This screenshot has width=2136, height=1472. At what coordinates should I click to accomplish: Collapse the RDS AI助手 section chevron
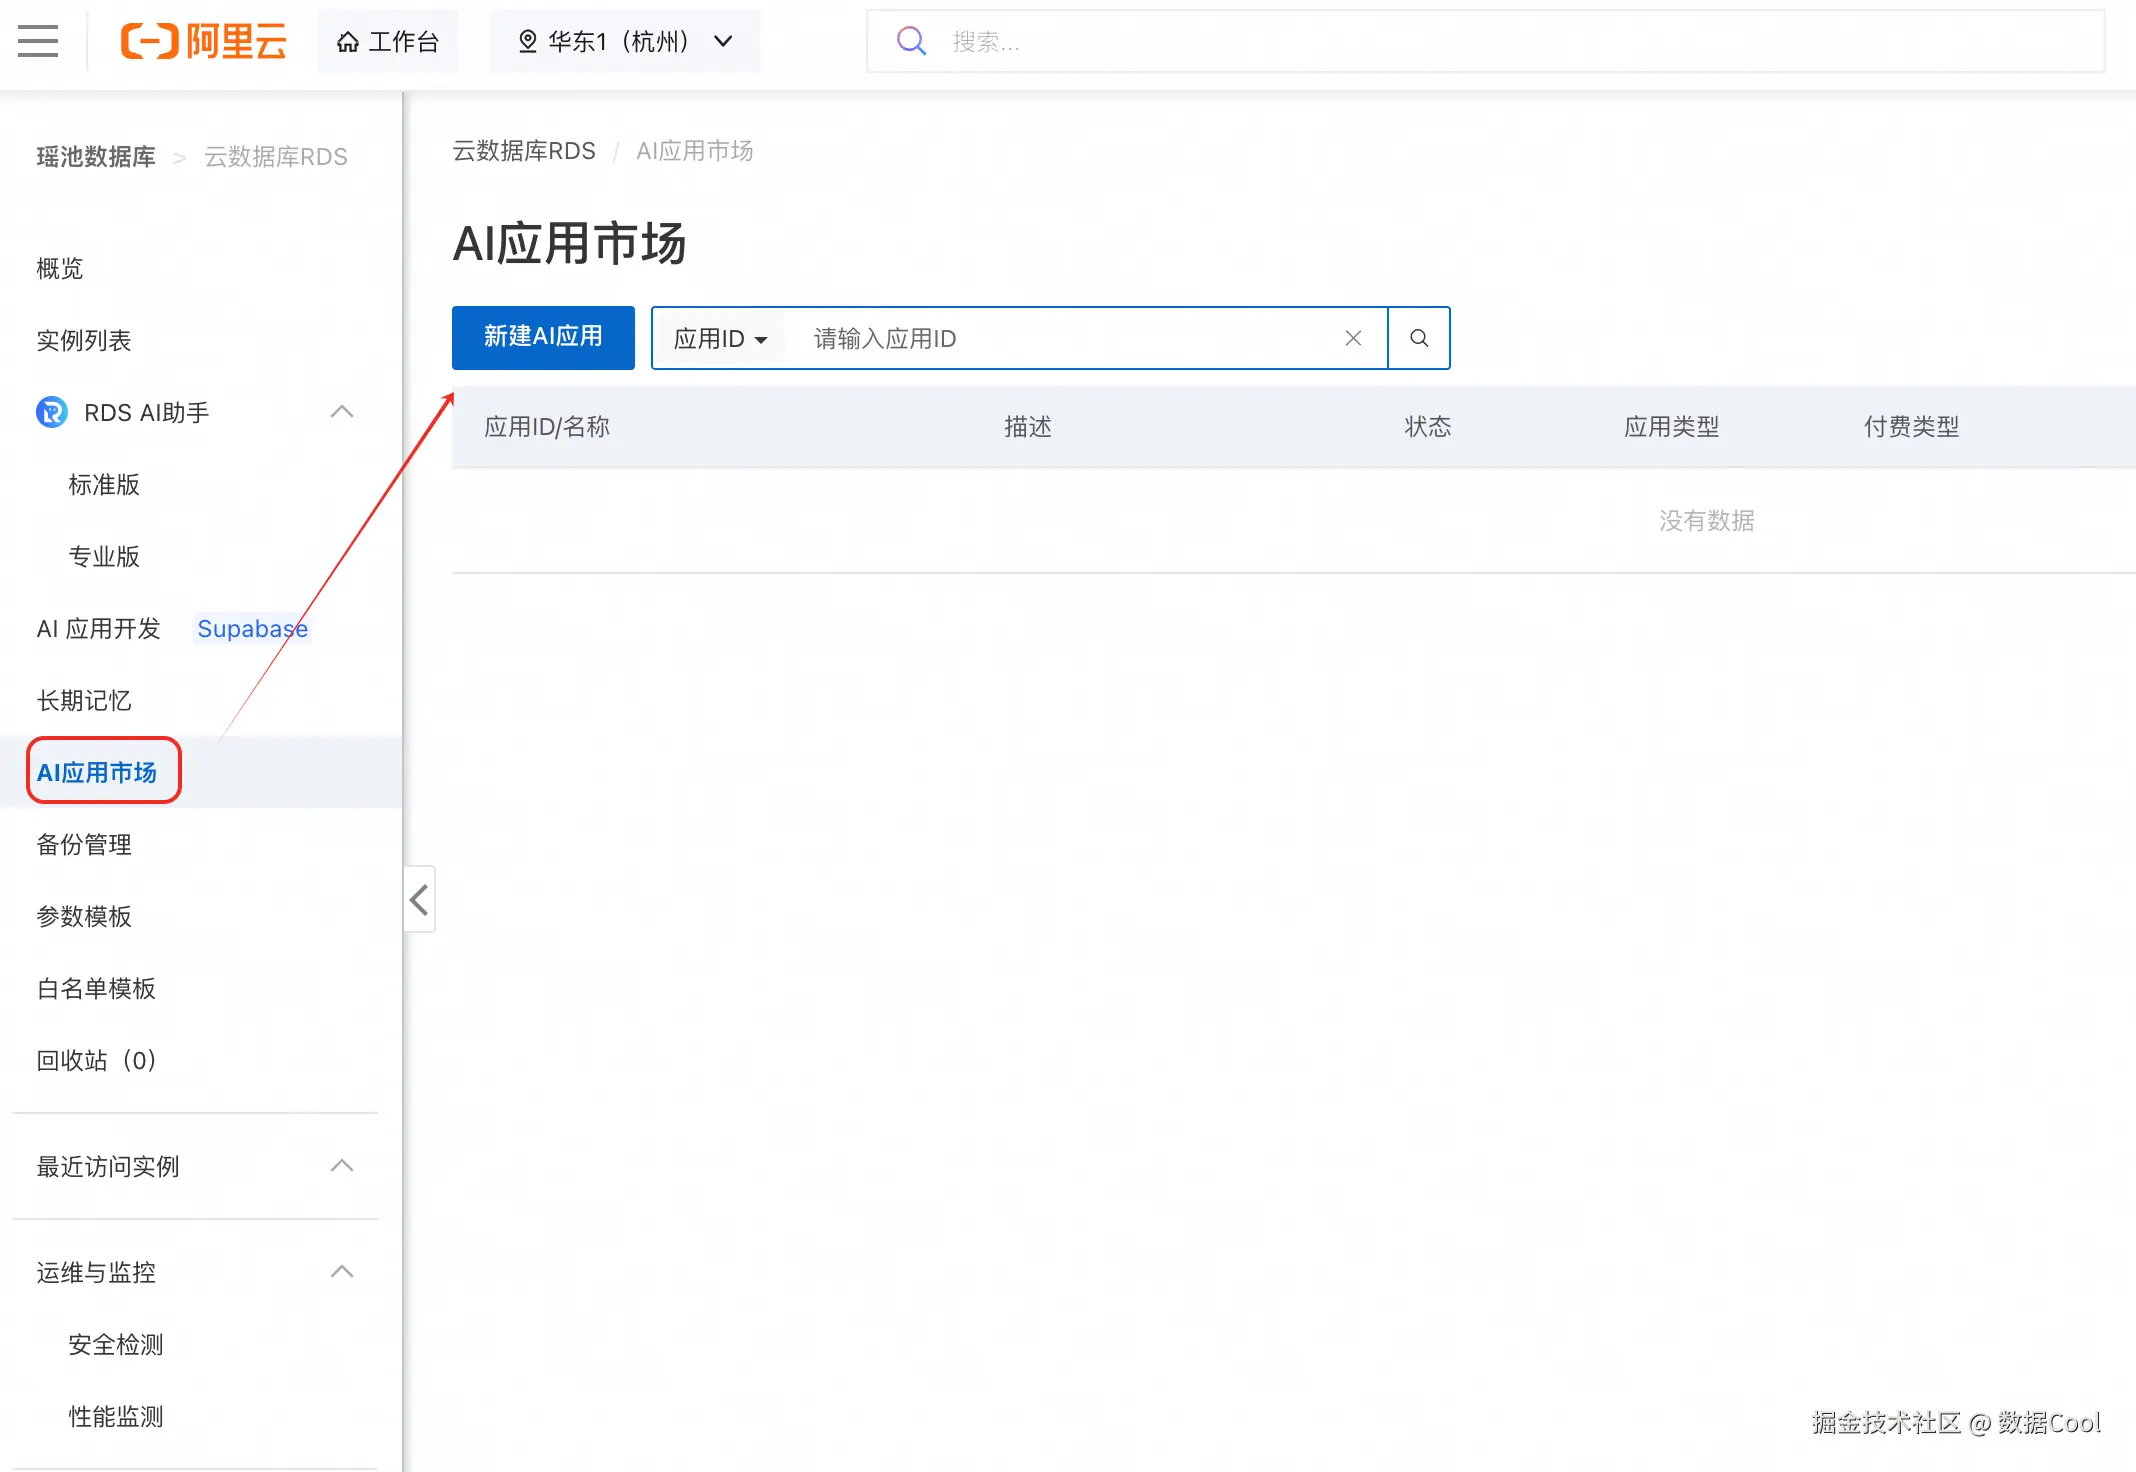click(x=342, y=412)
